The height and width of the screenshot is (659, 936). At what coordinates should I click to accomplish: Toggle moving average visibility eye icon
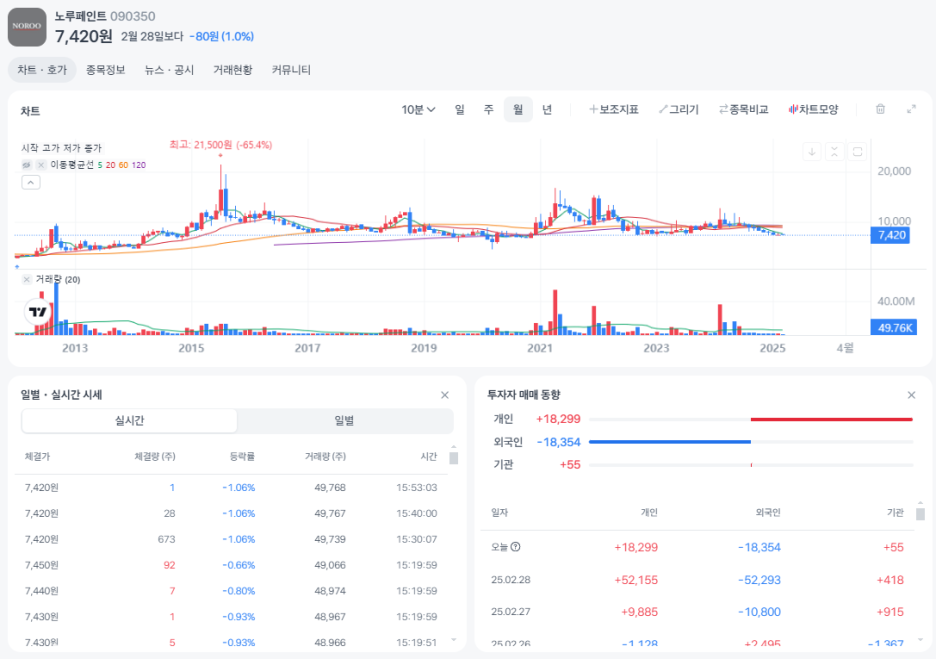click(26, 165)
